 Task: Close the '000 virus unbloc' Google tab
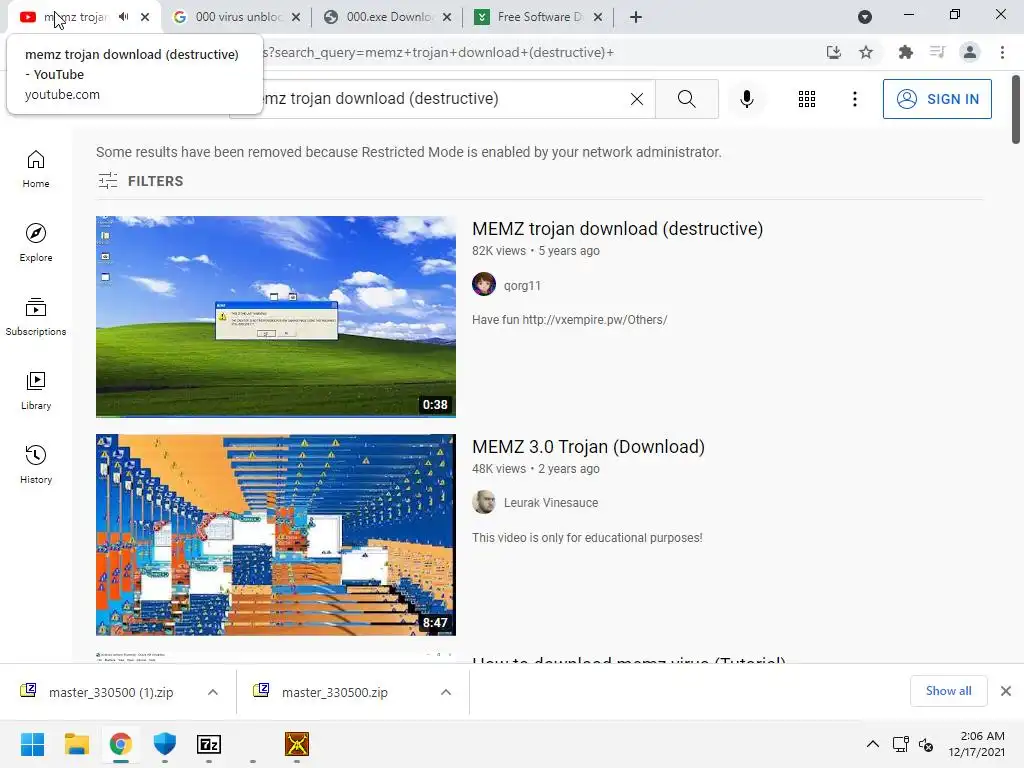pyautogui.click(x=296, y=17)
